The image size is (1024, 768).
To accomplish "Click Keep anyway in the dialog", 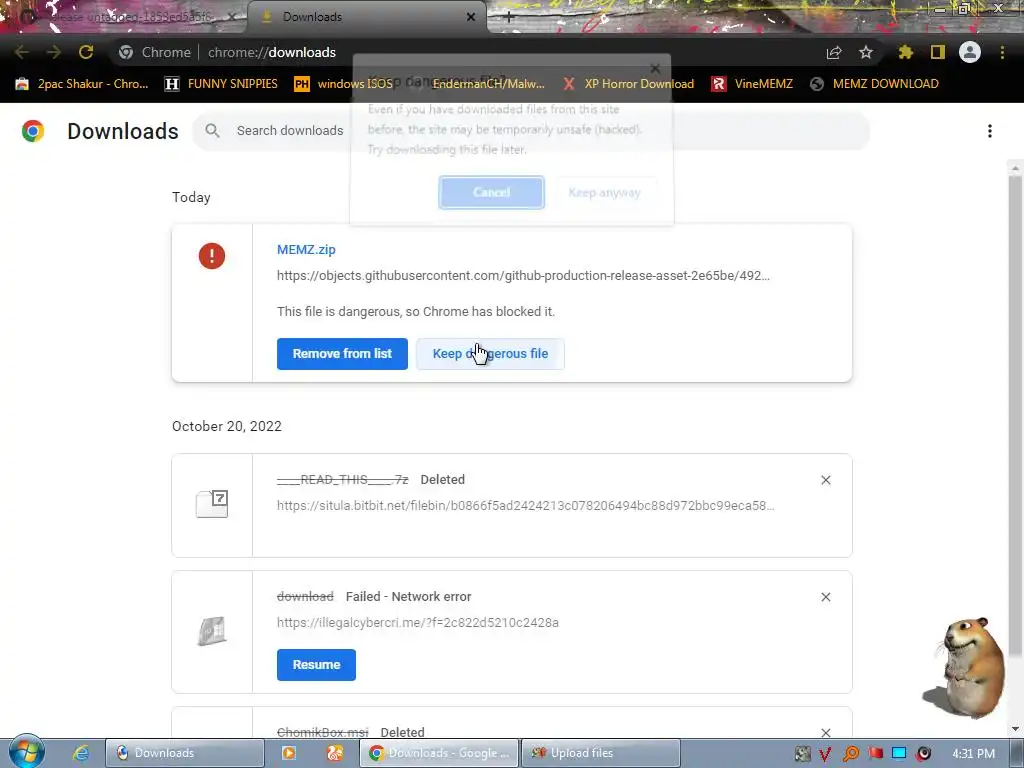I will pos(604,193).
